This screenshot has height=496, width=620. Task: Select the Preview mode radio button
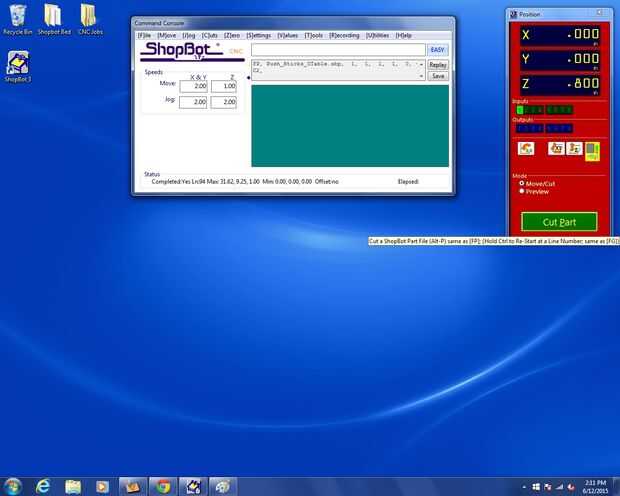click(x=522, y=191)
